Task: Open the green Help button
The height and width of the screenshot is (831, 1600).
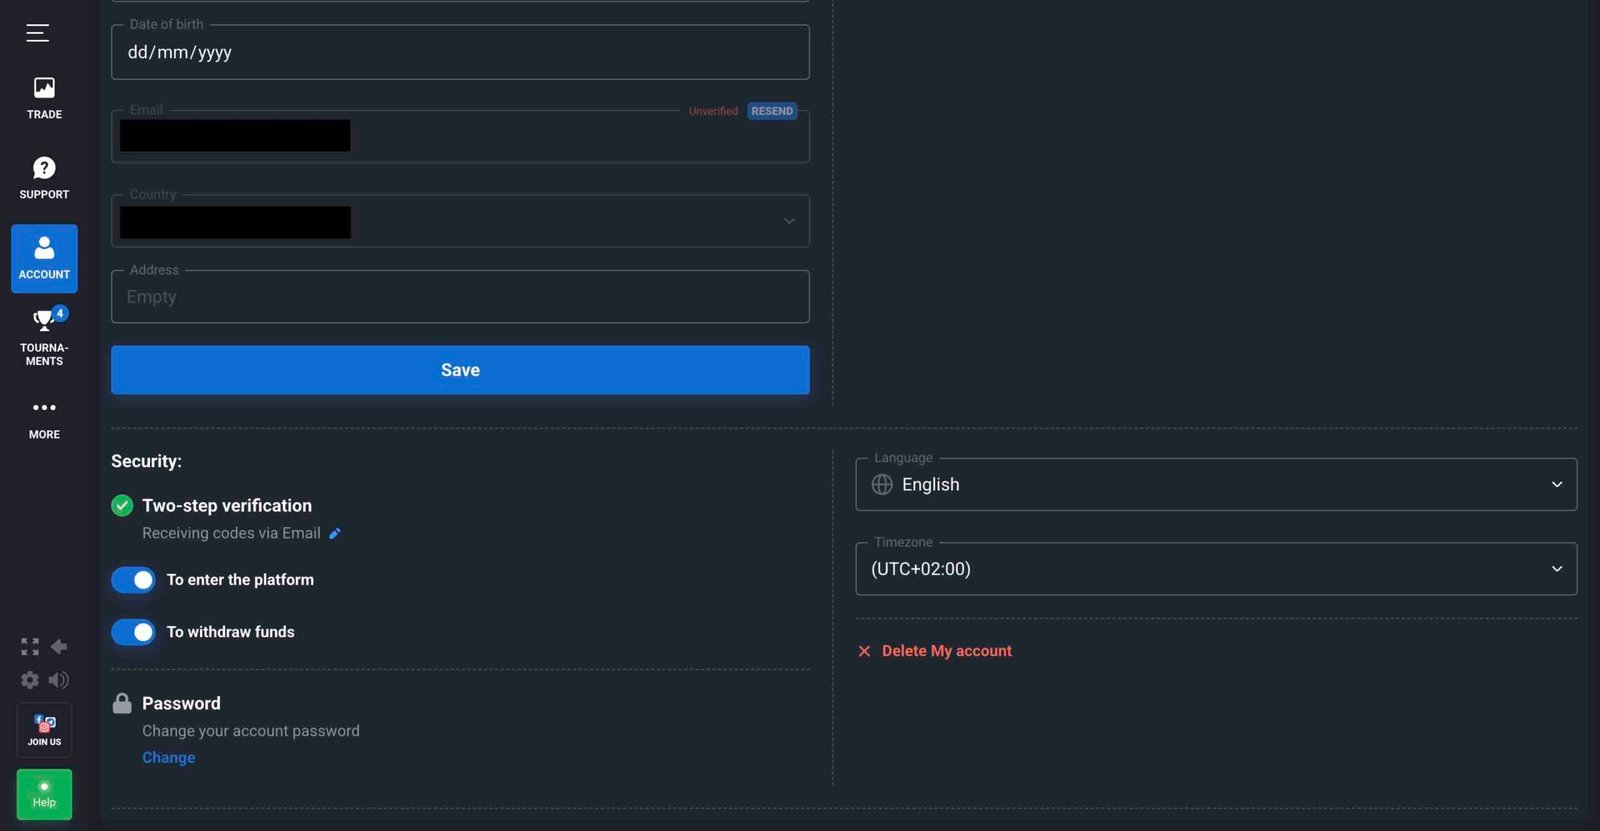Action: pyautogui.click(x=44, y=795)
